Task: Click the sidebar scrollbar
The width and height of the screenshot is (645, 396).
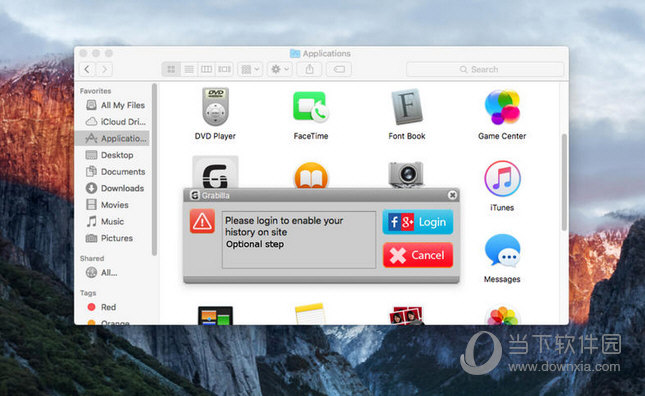Action: click(x=154, y=169)
